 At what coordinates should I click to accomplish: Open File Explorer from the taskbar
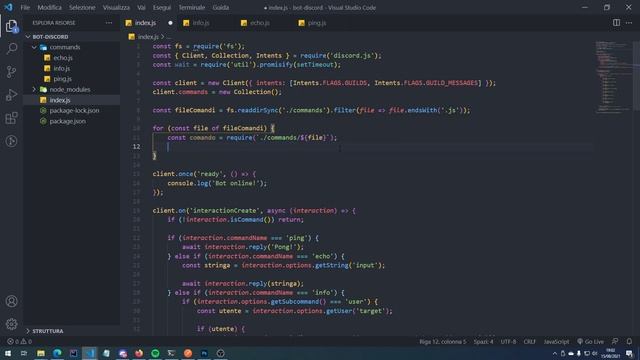tap(41, 353)
